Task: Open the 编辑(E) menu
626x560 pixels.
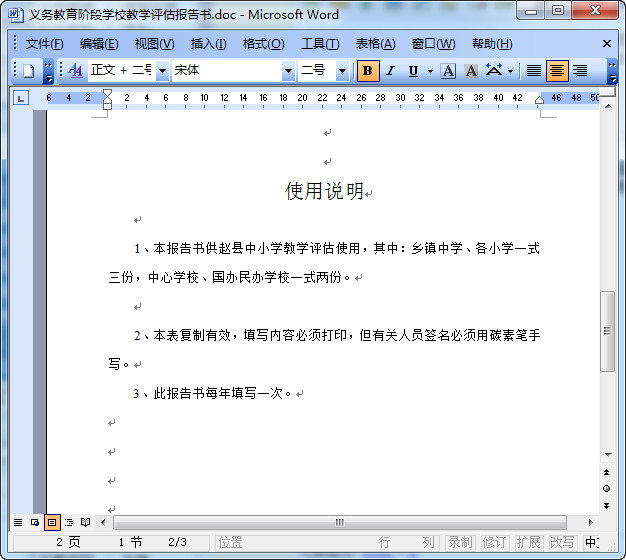Action: pos(99,44)
